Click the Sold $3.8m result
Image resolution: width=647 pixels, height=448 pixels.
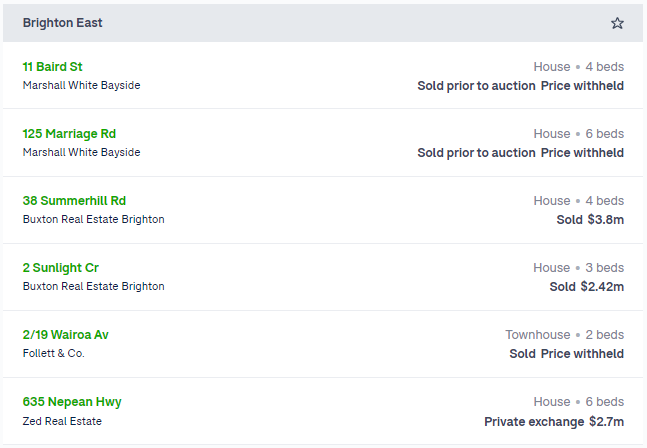590,219
